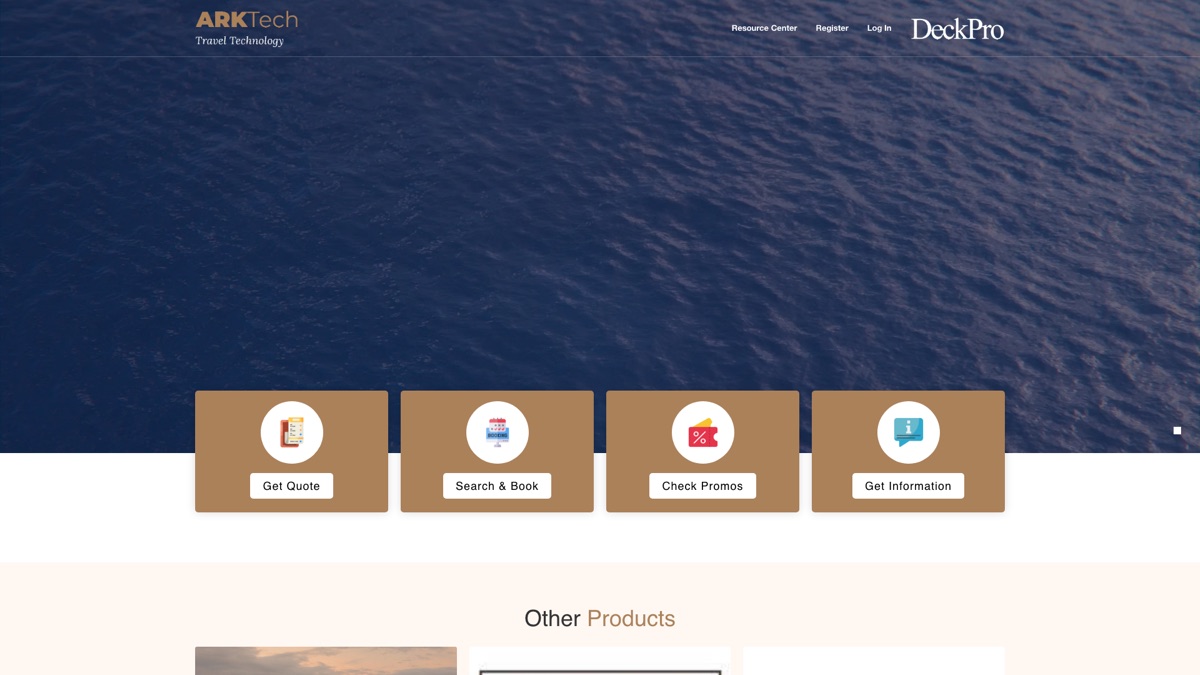Click the Get Information button
Viewport: 1200px width, 675px height.
point(908,486)
